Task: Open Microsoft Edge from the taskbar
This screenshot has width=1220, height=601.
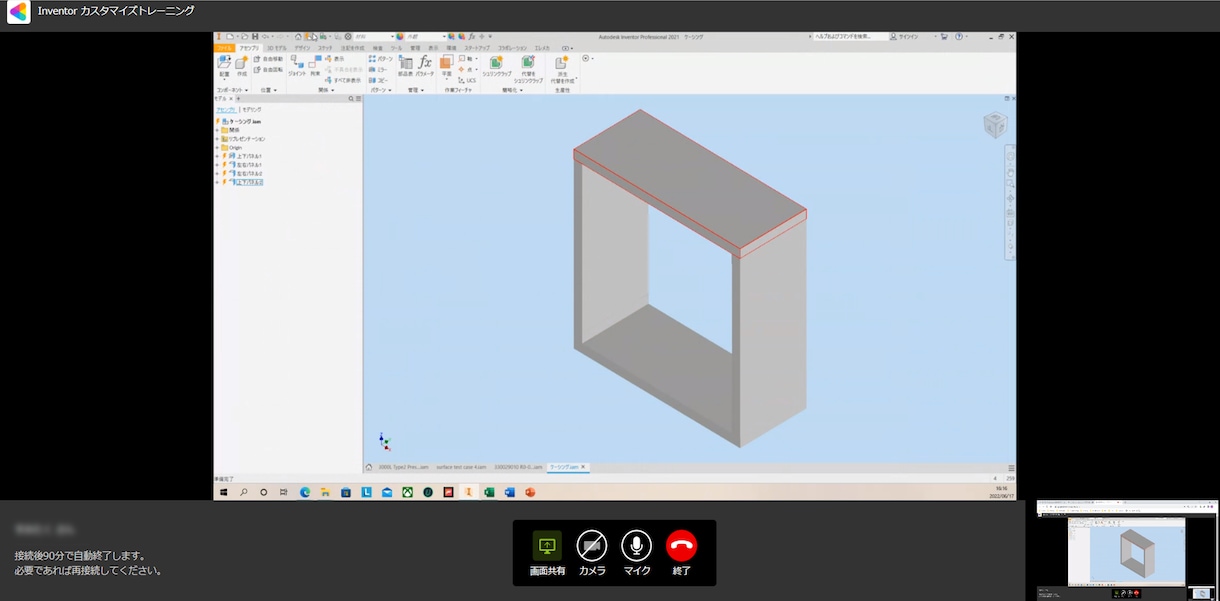Action: point(305,492)
